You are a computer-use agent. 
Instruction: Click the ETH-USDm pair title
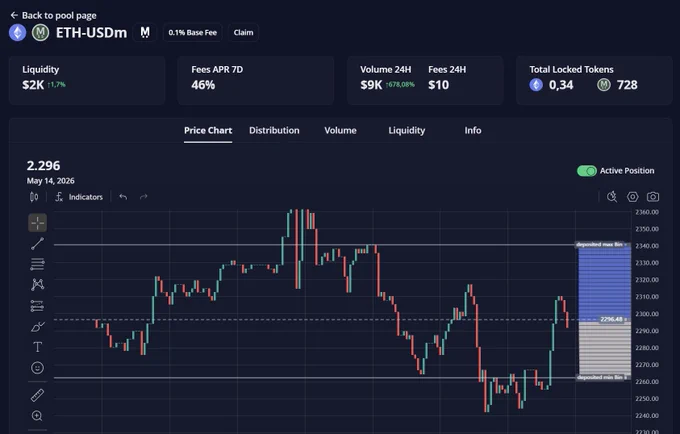tap(92, 33)
